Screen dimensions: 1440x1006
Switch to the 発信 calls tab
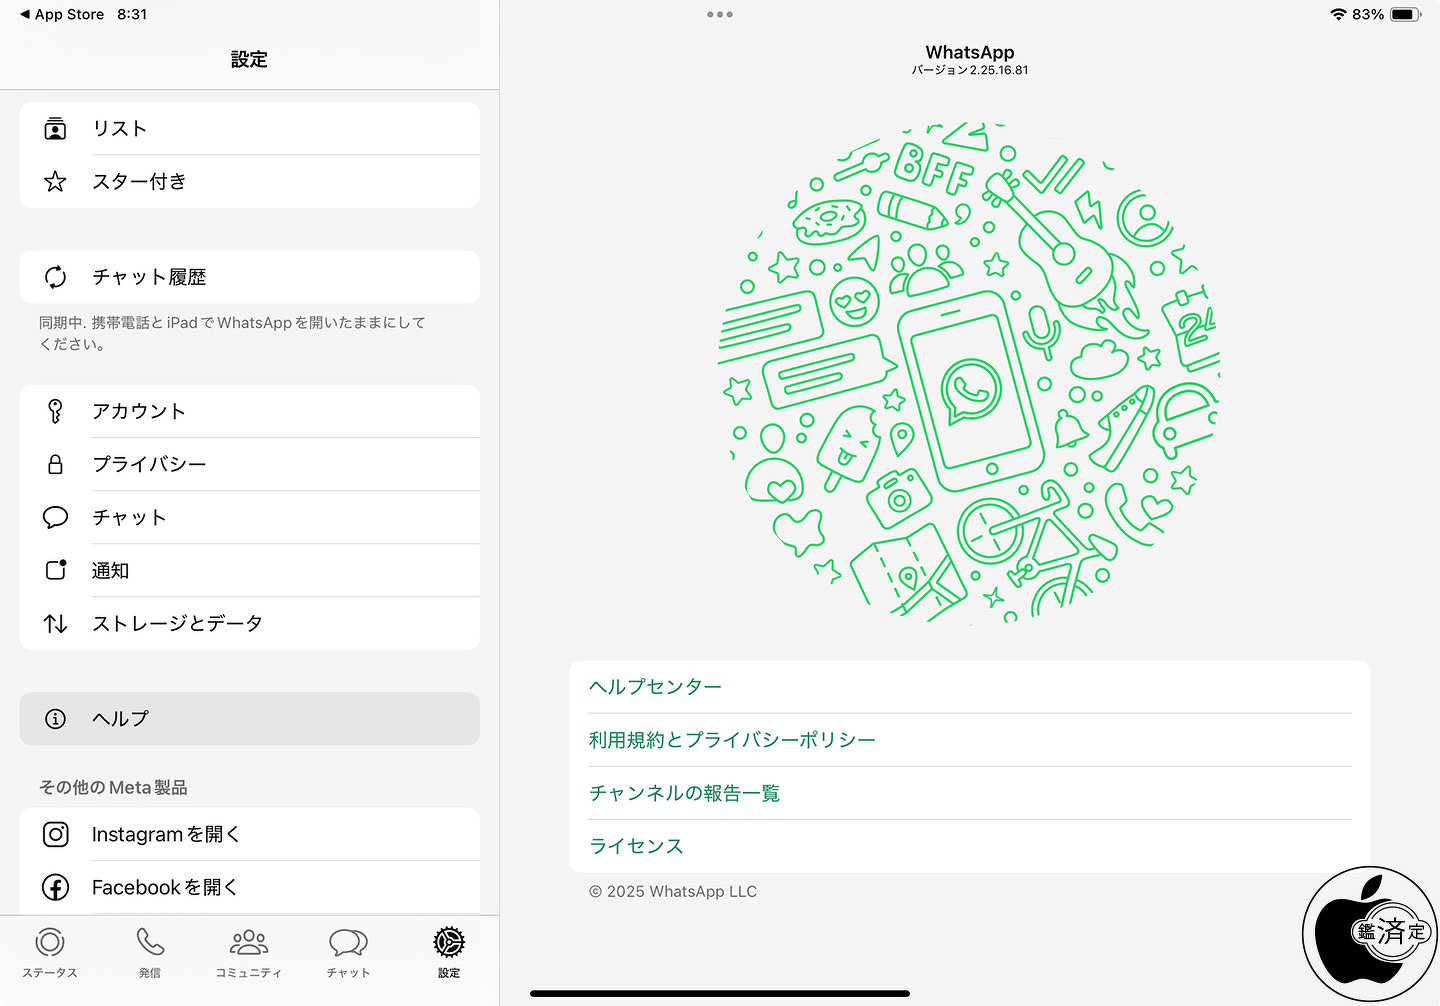pos(150,953)
